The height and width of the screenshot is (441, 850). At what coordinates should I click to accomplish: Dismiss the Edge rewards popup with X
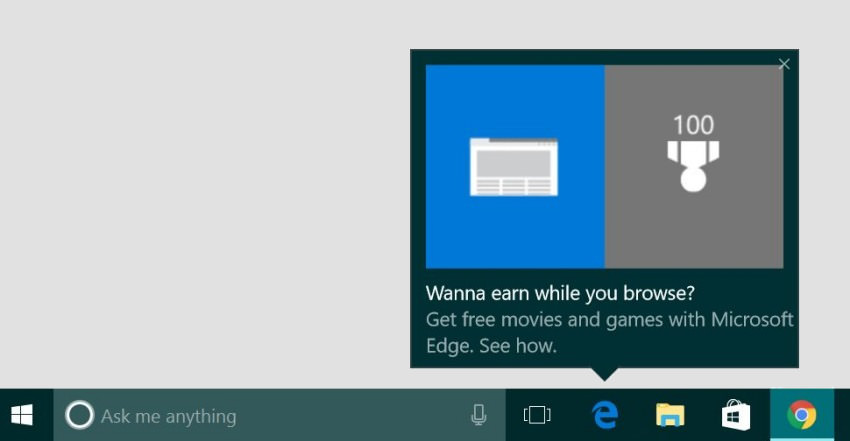(x=784, y=64)
